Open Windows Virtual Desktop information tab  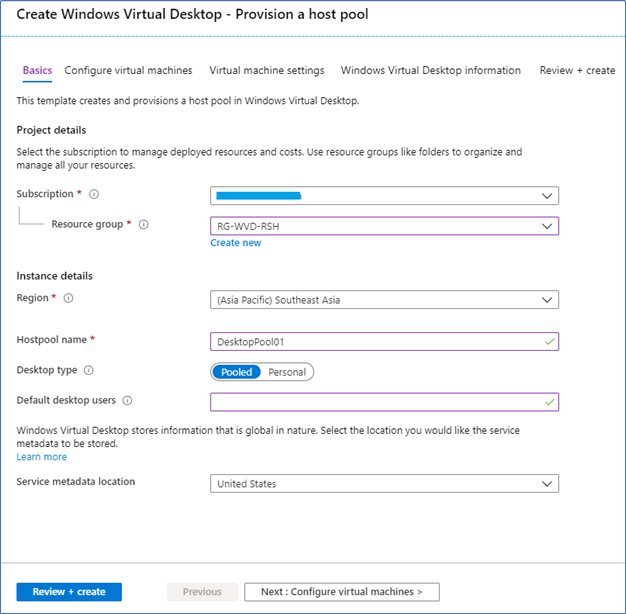click(x=430, y=71)
